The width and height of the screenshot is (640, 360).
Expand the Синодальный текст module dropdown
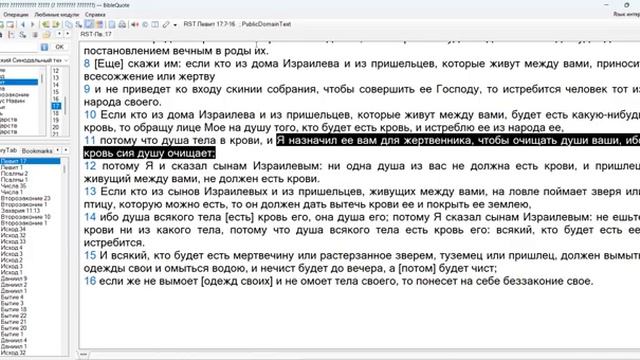[x=66, y=60]
